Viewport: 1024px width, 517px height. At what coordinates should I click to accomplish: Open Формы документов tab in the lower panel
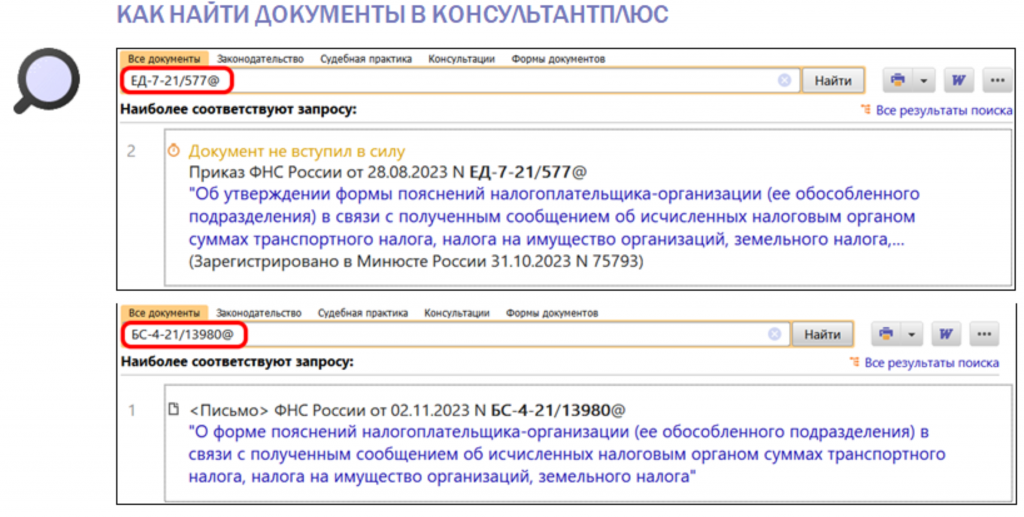(x=552, y=313)
